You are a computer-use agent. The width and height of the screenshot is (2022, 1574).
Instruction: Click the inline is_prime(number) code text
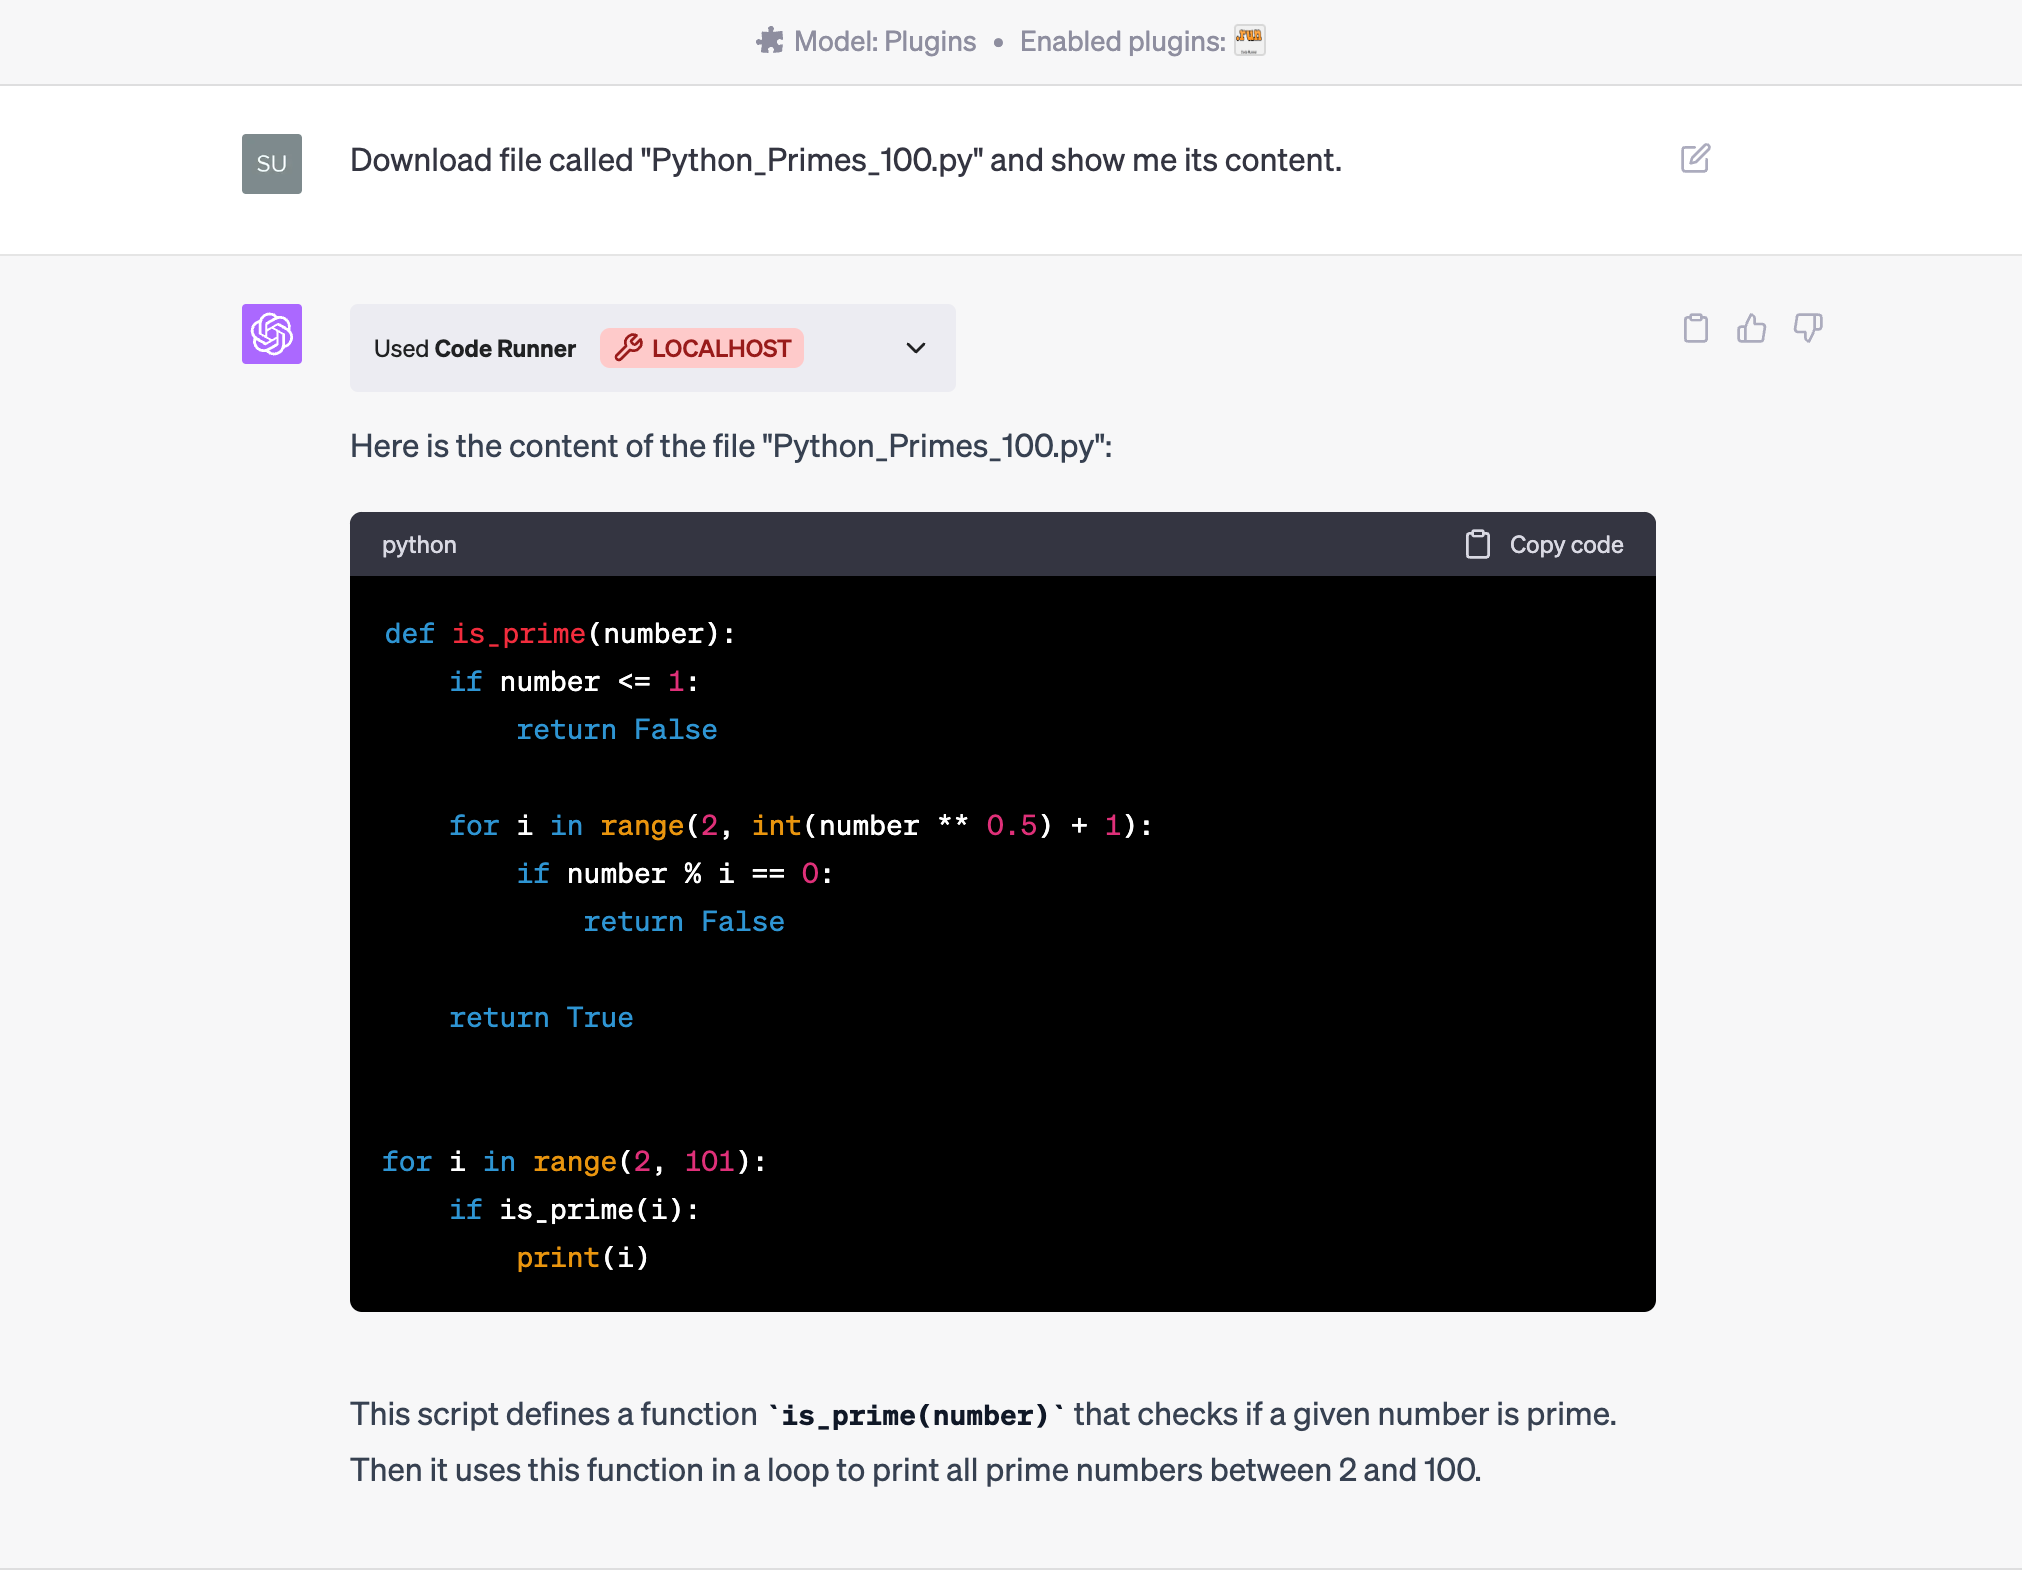click(914, 1416)
